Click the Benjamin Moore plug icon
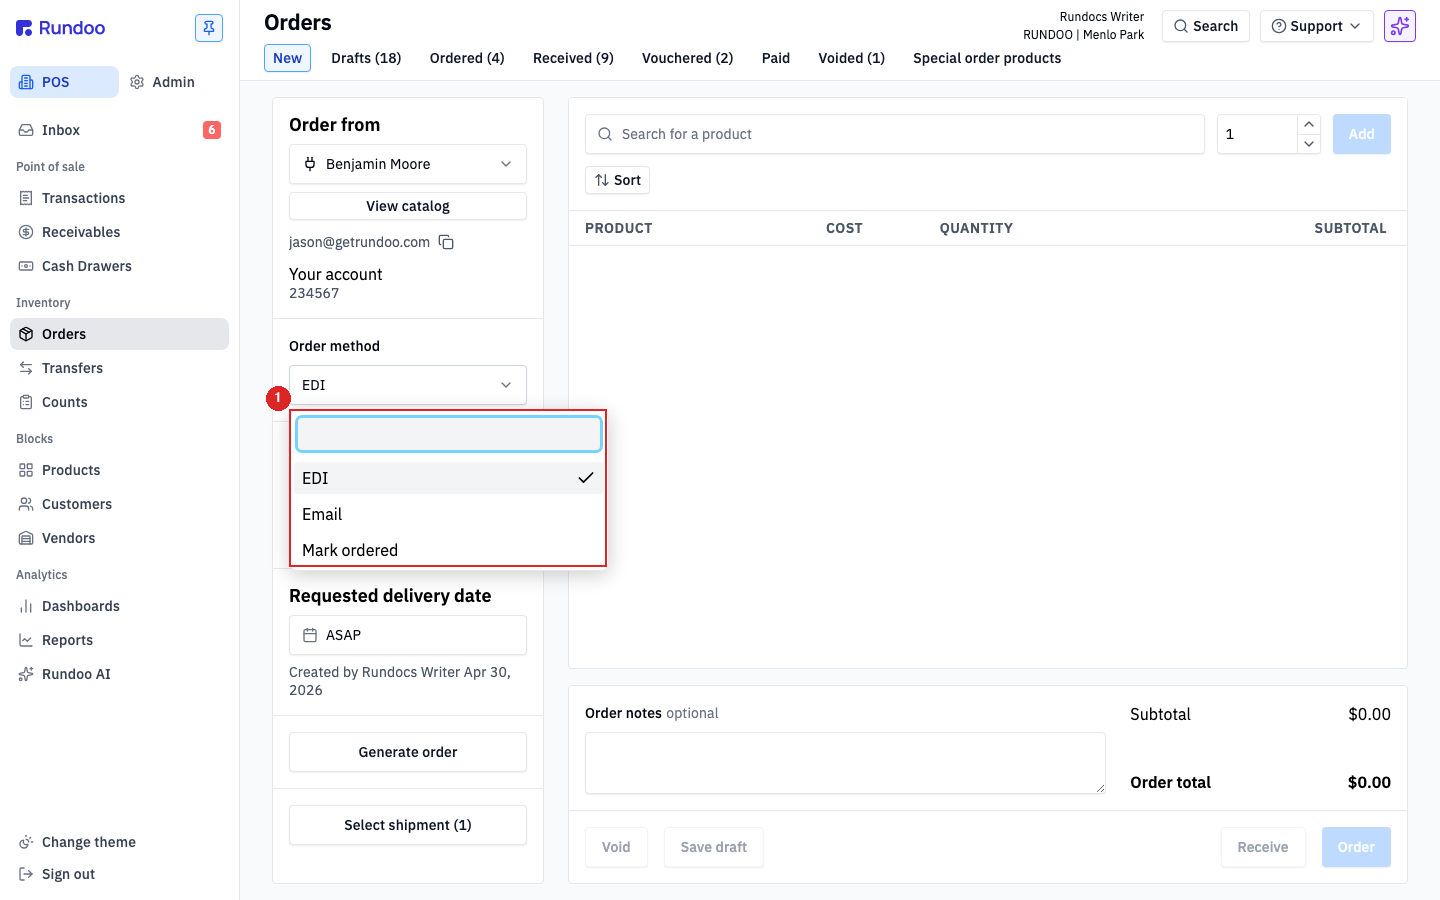 pos(310,164)
